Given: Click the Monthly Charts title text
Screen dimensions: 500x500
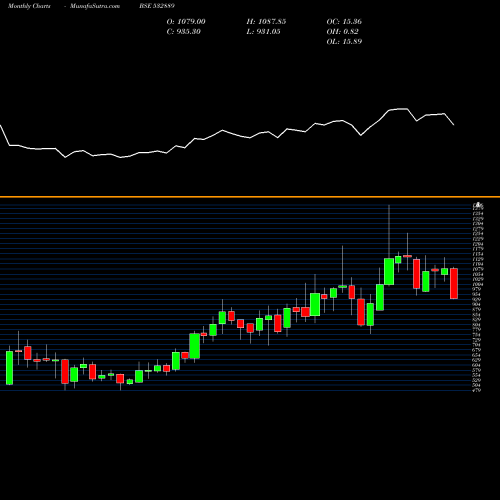Looking at the screenshot, I should [29, 6].
